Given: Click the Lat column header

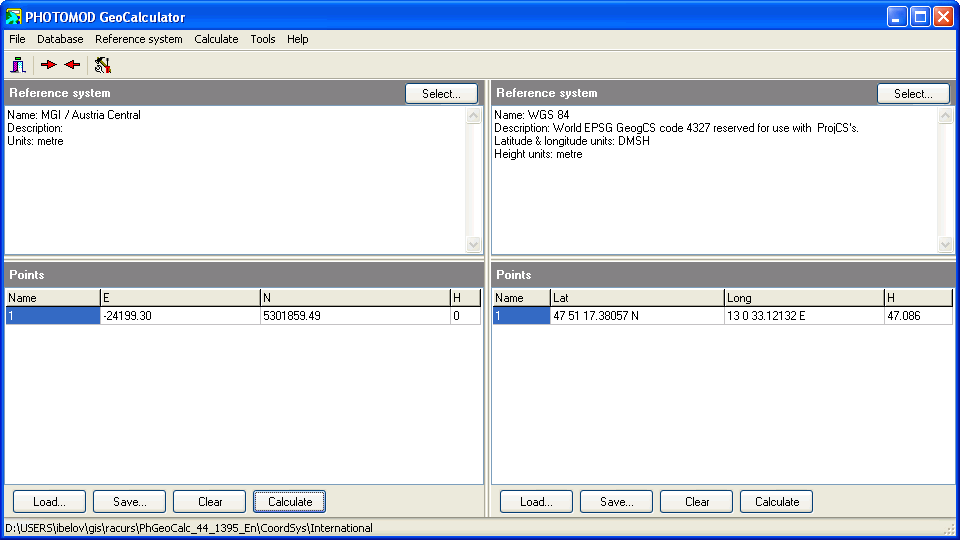Looking at the screenshot, I should click(637, 298).
